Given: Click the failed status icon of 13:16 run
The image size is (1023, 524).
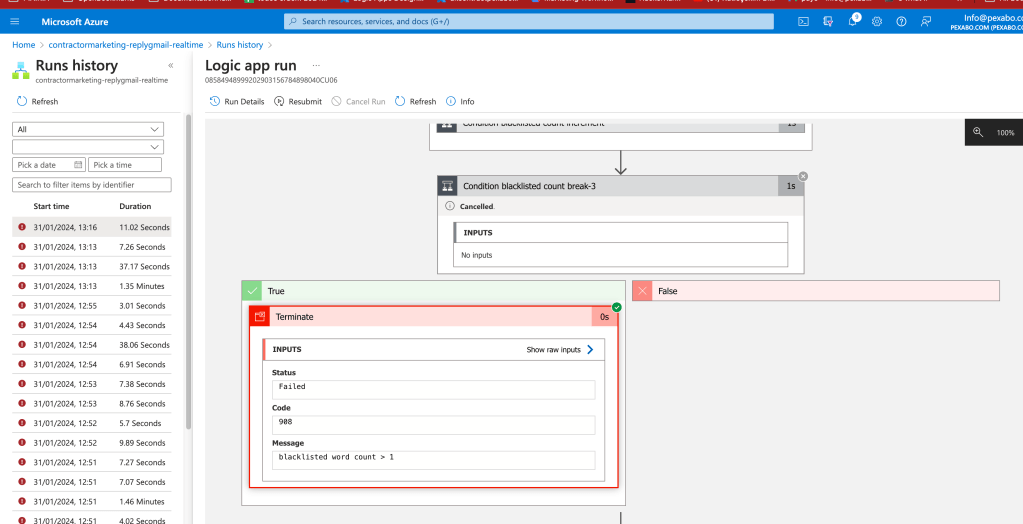Looking at the screenshot, I should [22, 227].
